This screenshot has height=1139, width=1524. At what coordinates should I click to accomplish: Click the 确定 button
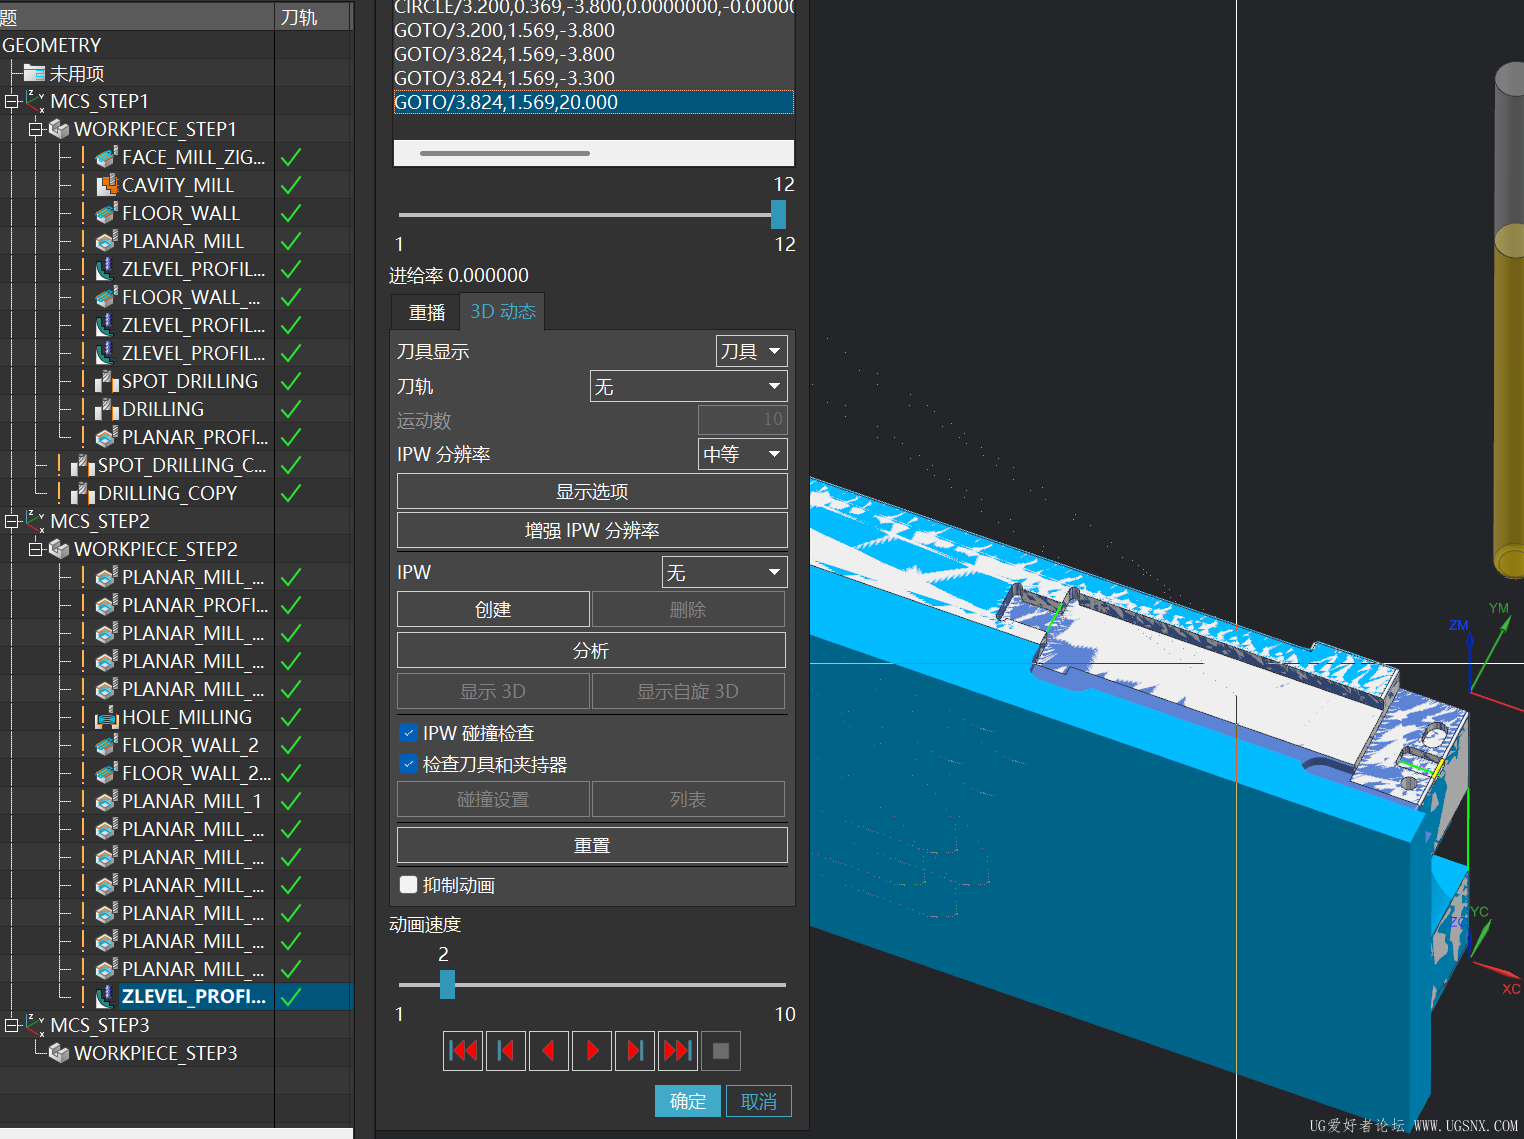coord(687,1101)
